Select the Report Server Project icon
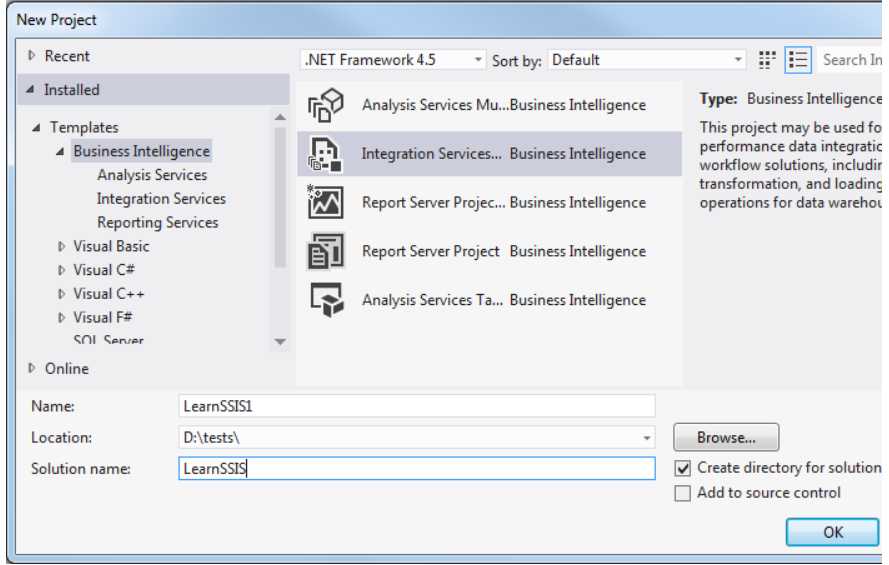The image size is (889, 565). click(325, 251)
